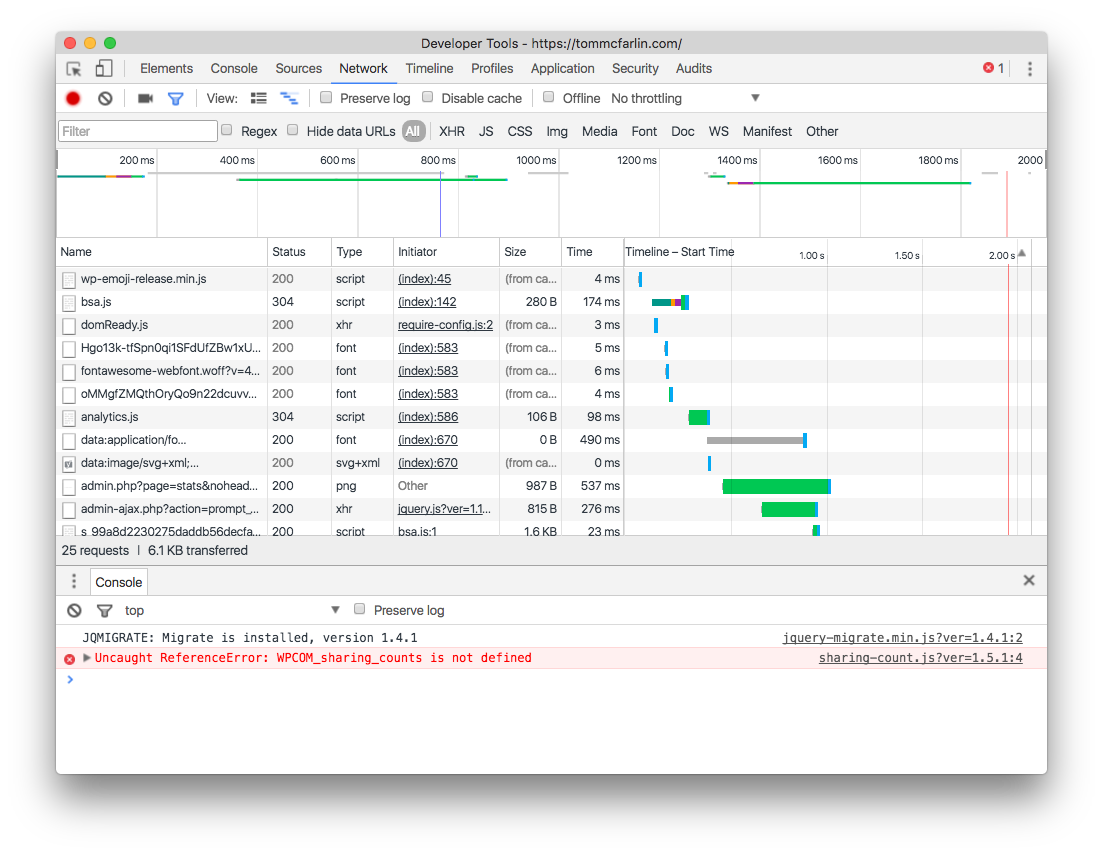
Task: Open the console context top dropdown
Action: [232, 610]
